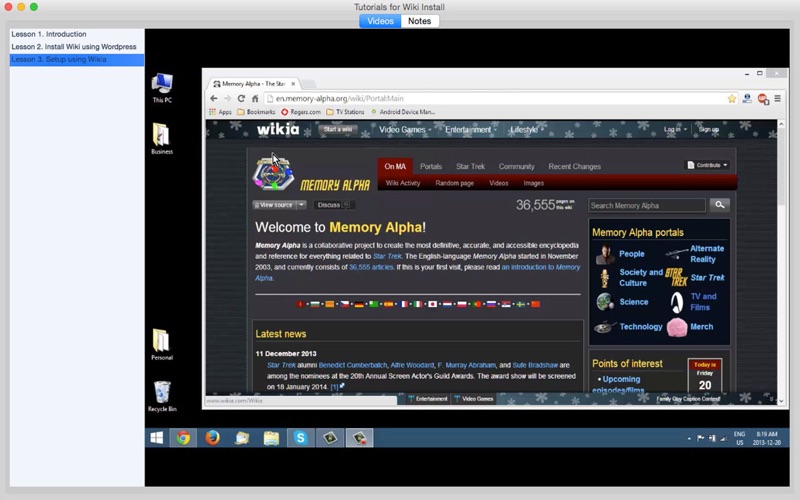Click the Benedict Cumberbatch link
The image size is (800, 500).
point(353,365)
